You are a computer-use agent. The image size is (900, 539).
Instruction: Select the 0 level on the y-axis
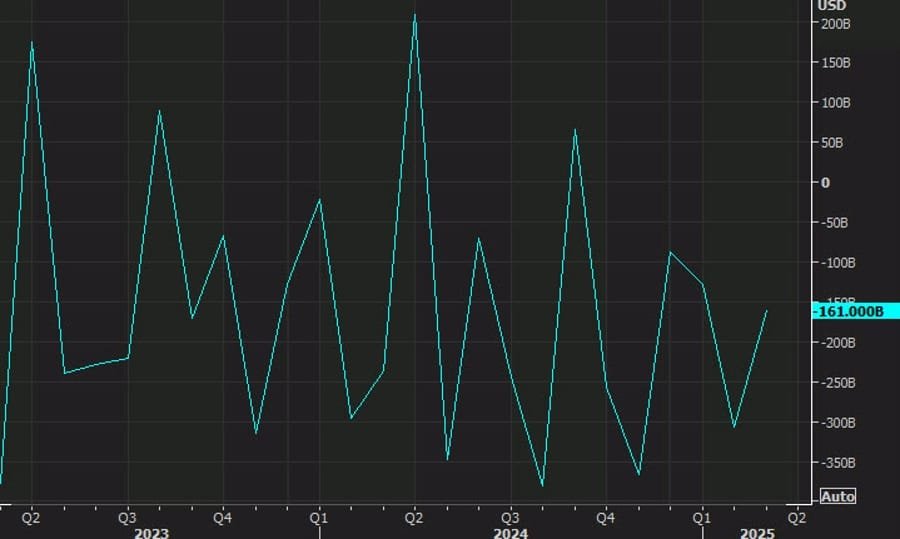pos(825,183)
